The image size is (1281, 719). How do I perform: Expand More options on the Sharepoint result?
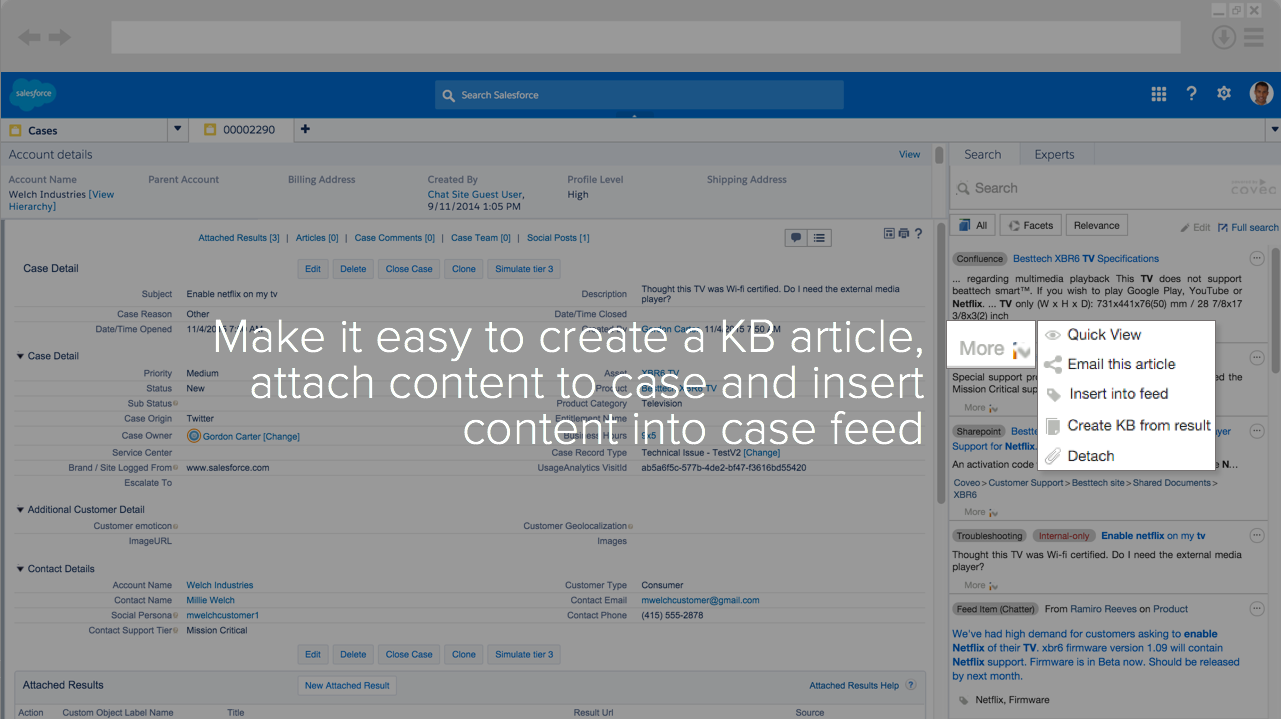(x=977, y=512)
